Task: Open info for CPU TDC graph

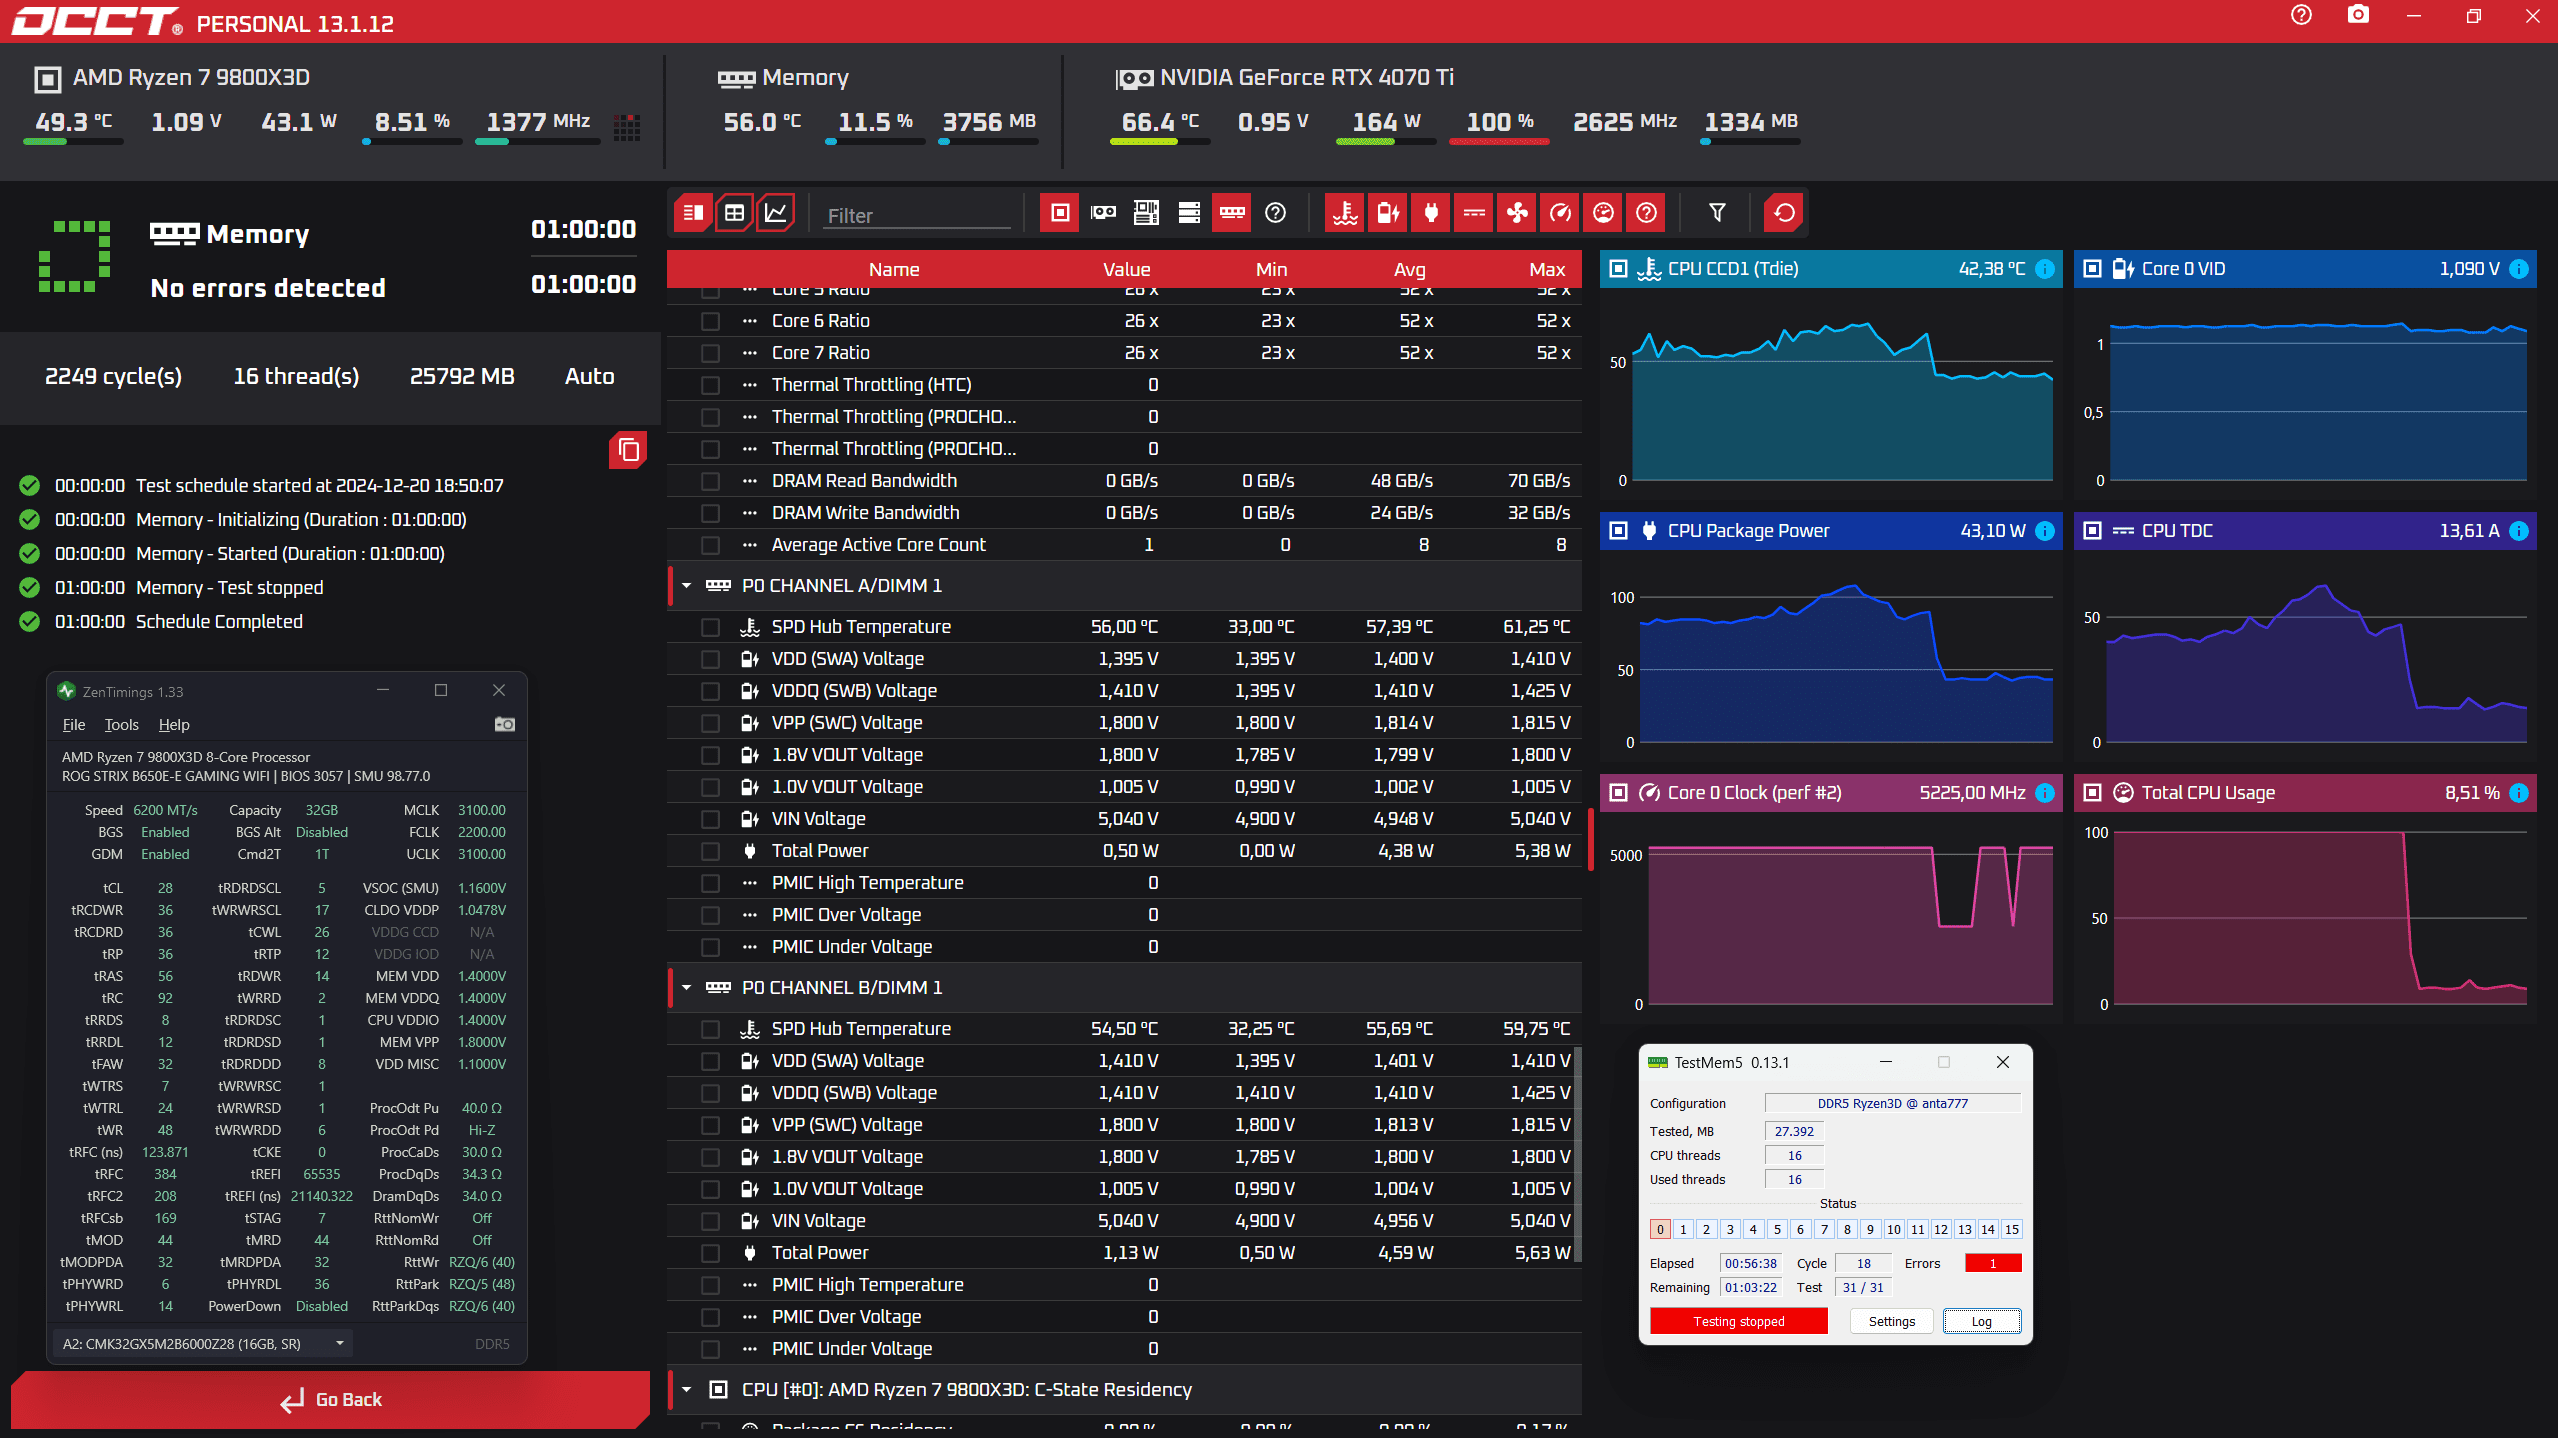Action: [2519, 531]
